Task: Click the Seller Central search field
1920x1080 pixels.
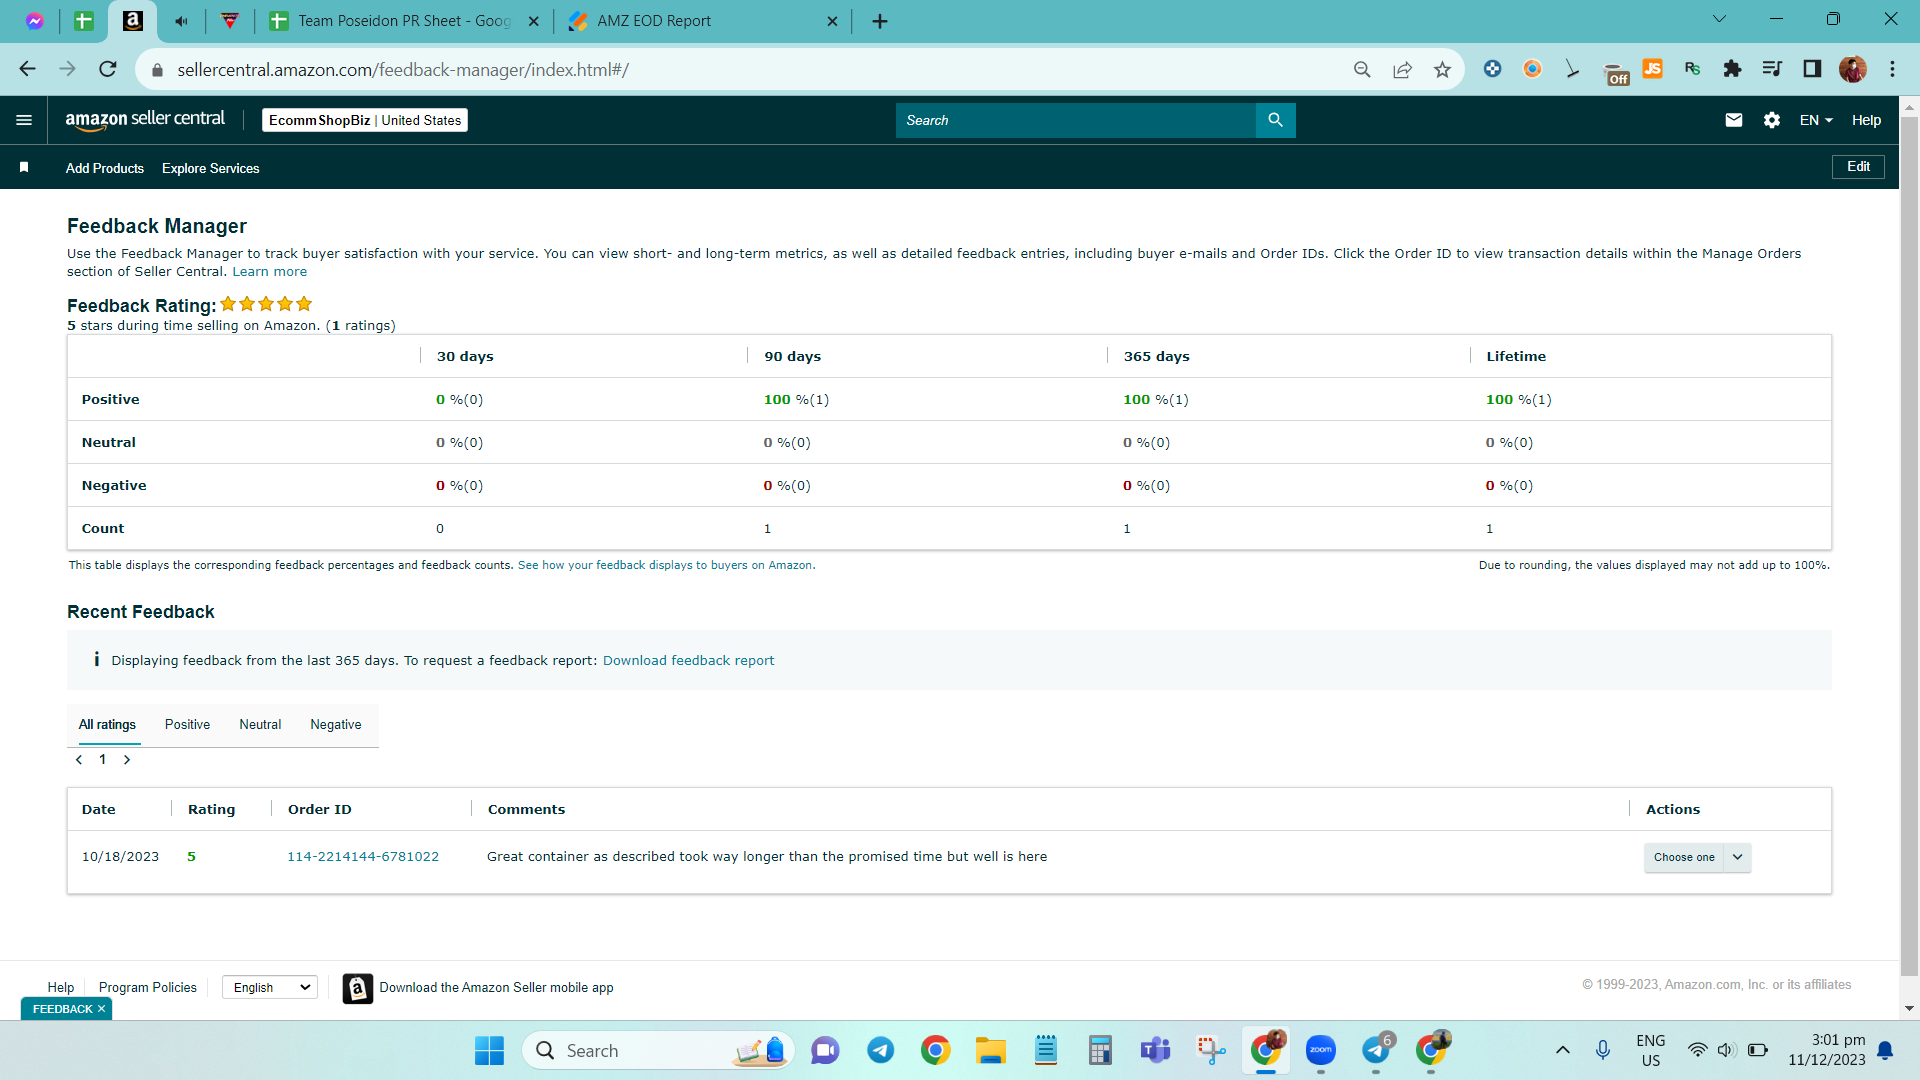Action: 1076,120
